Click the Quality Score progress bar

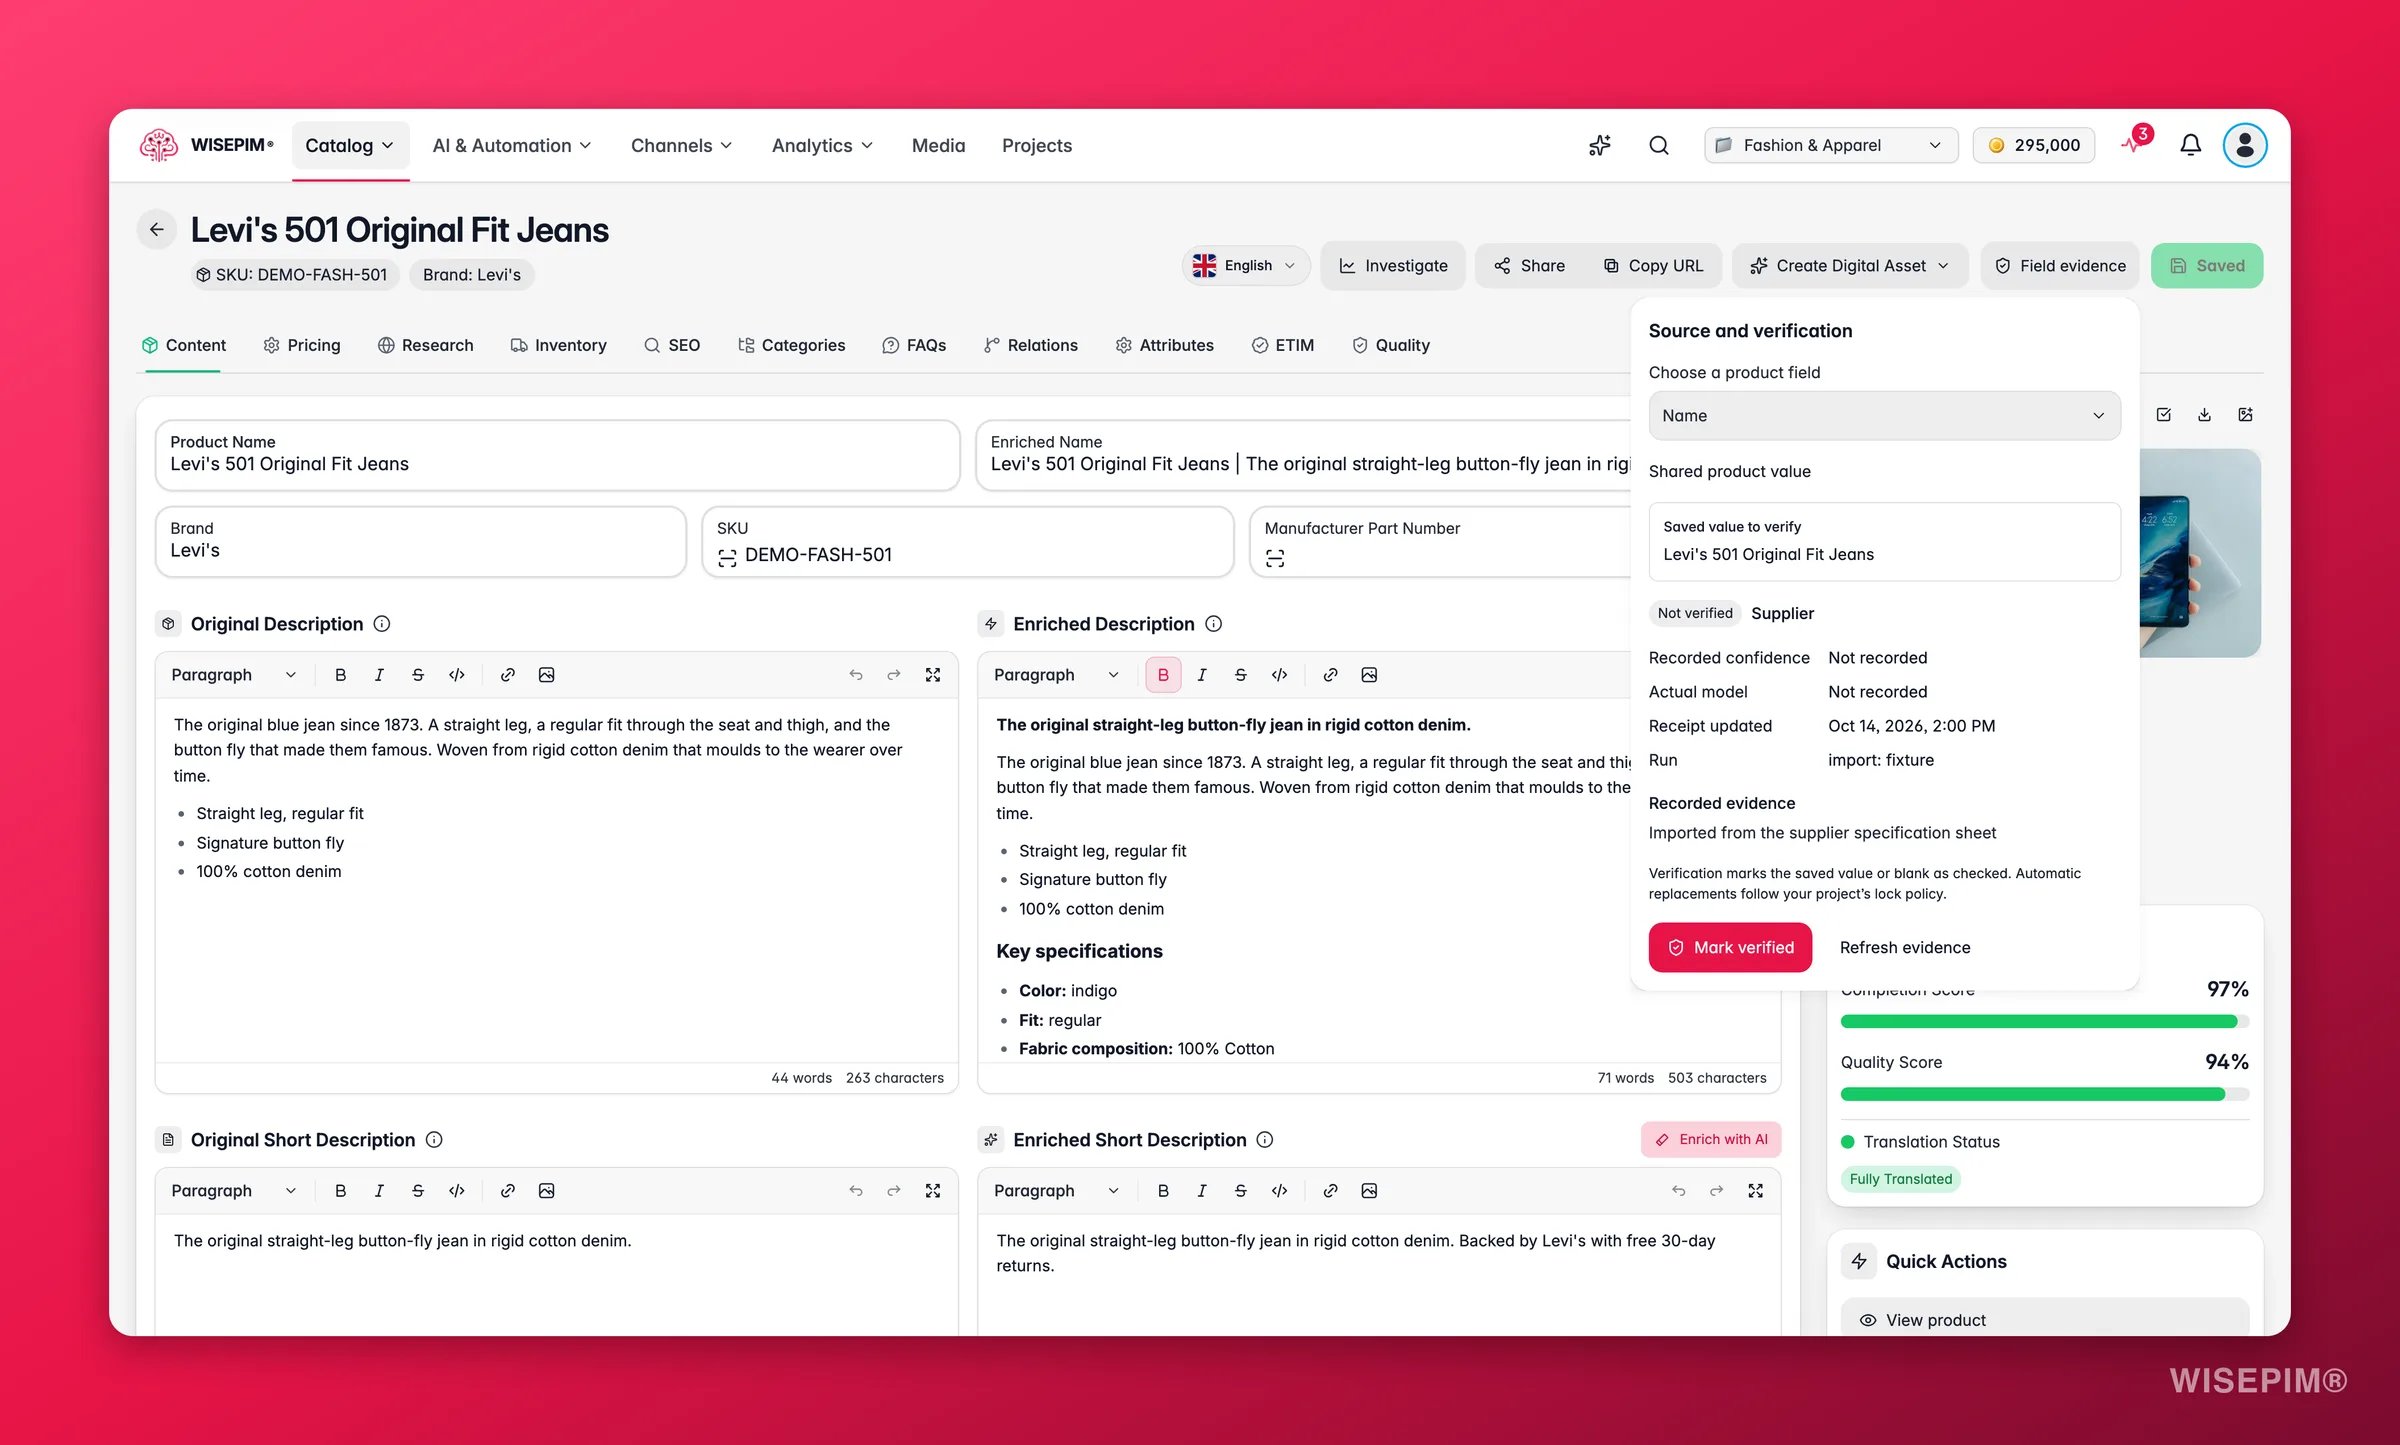(2044, 1094)
